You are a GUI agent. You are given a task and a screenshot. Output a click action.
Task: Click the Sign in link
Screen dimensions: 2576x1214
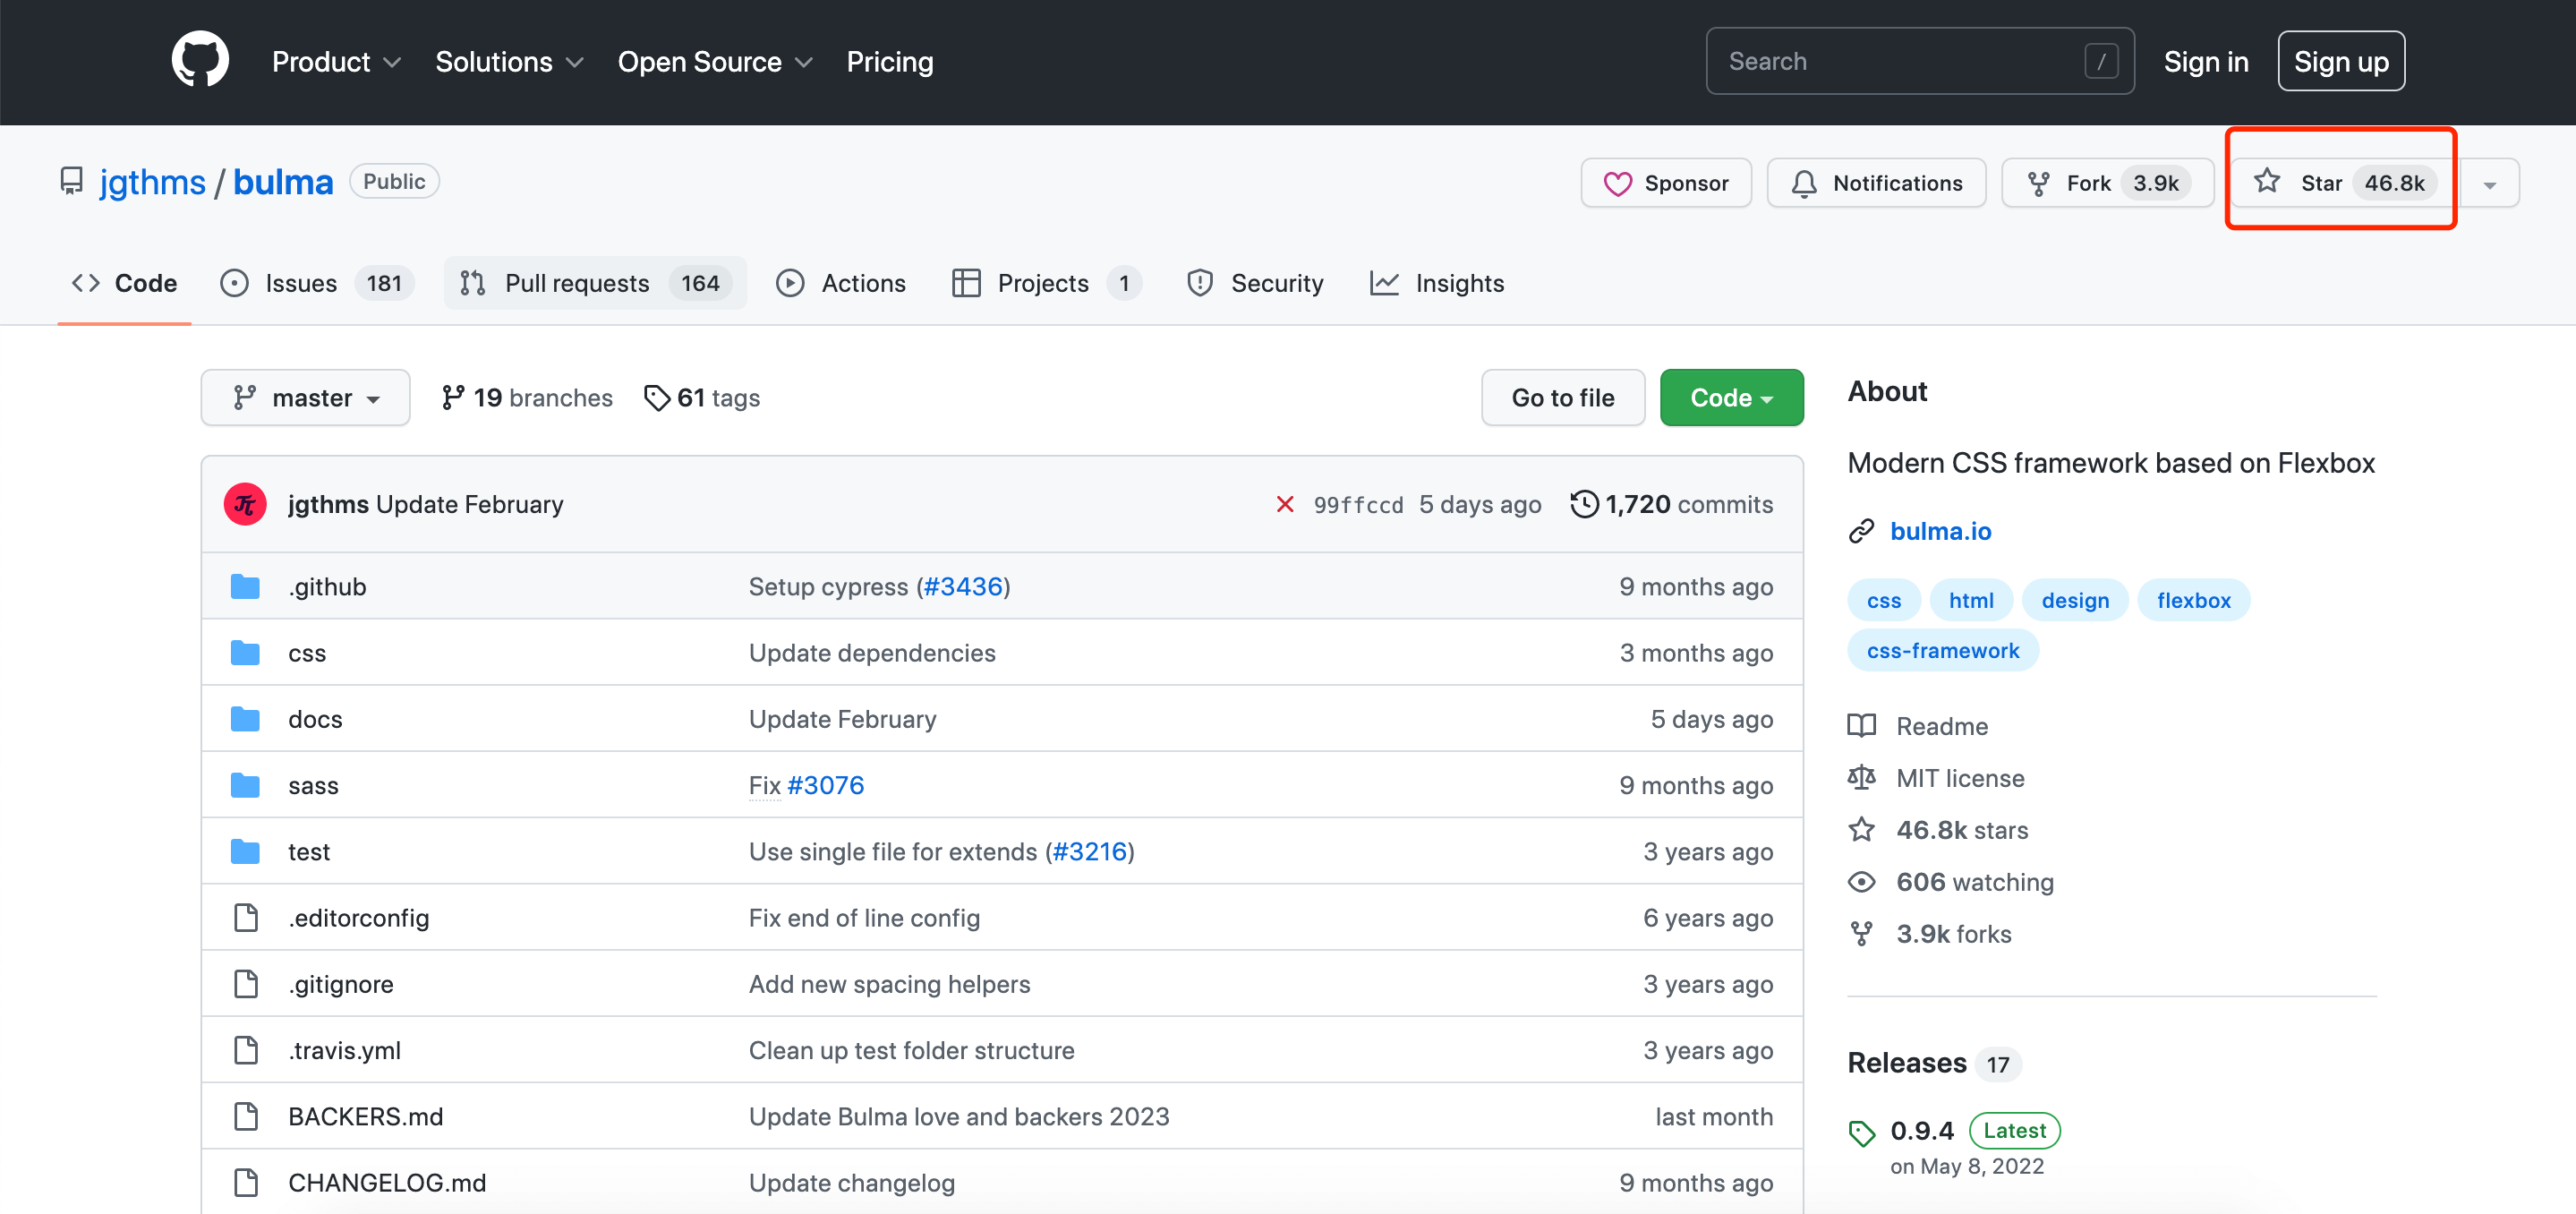(x=2205, y=61)
